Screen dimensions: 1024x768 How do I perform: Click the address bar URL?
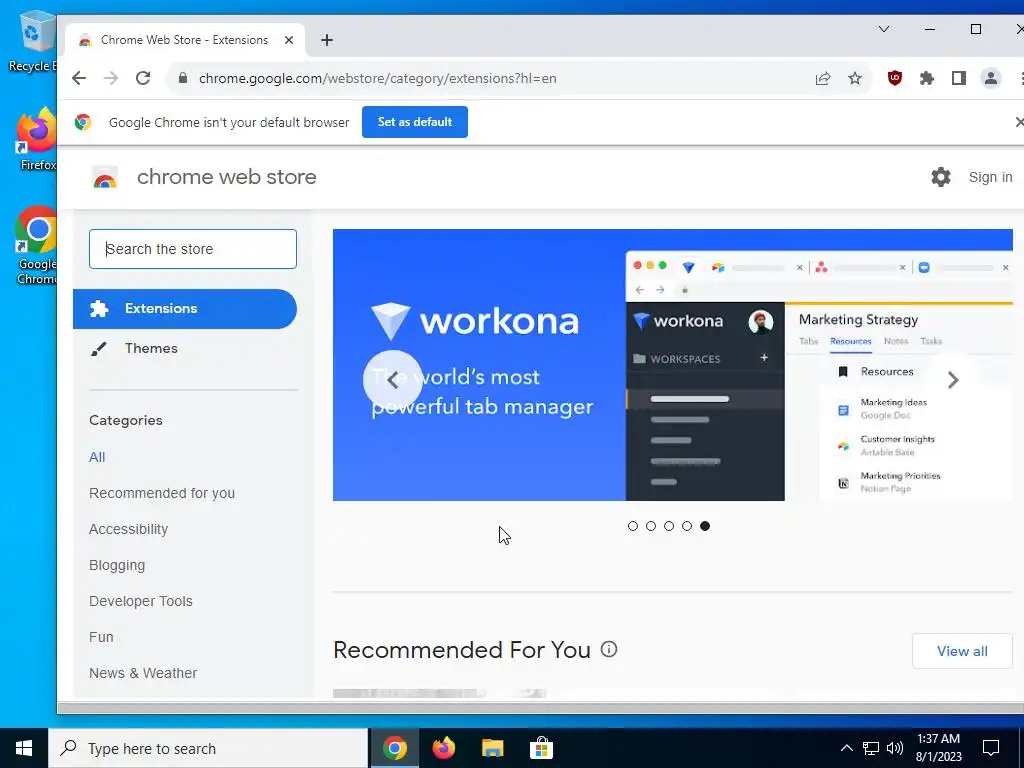(x=377, y=78)
